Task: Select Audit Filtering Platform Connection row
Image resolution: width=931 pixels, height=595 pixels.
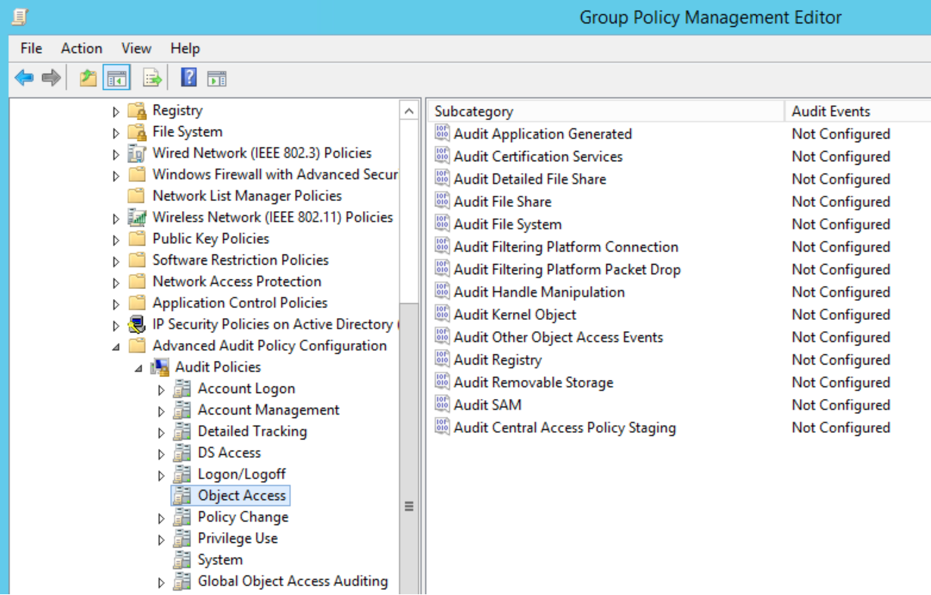Action: tap(565, 246)
